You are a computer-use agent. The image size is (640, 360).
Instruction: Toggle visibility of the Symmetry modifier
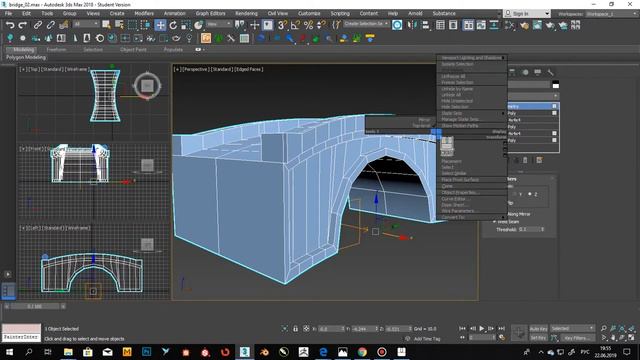coord(554,106)
